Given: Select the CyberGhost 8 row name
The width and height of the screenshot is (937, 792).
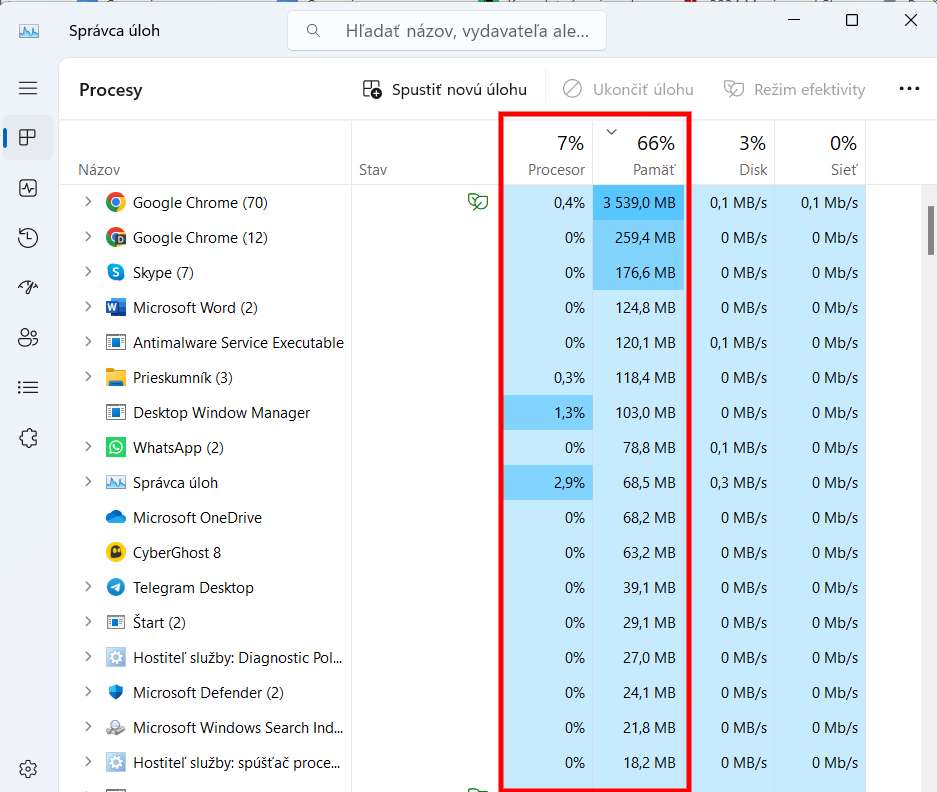Looking at the screenshot, I should pyautogui.click(x=177, y=553).
